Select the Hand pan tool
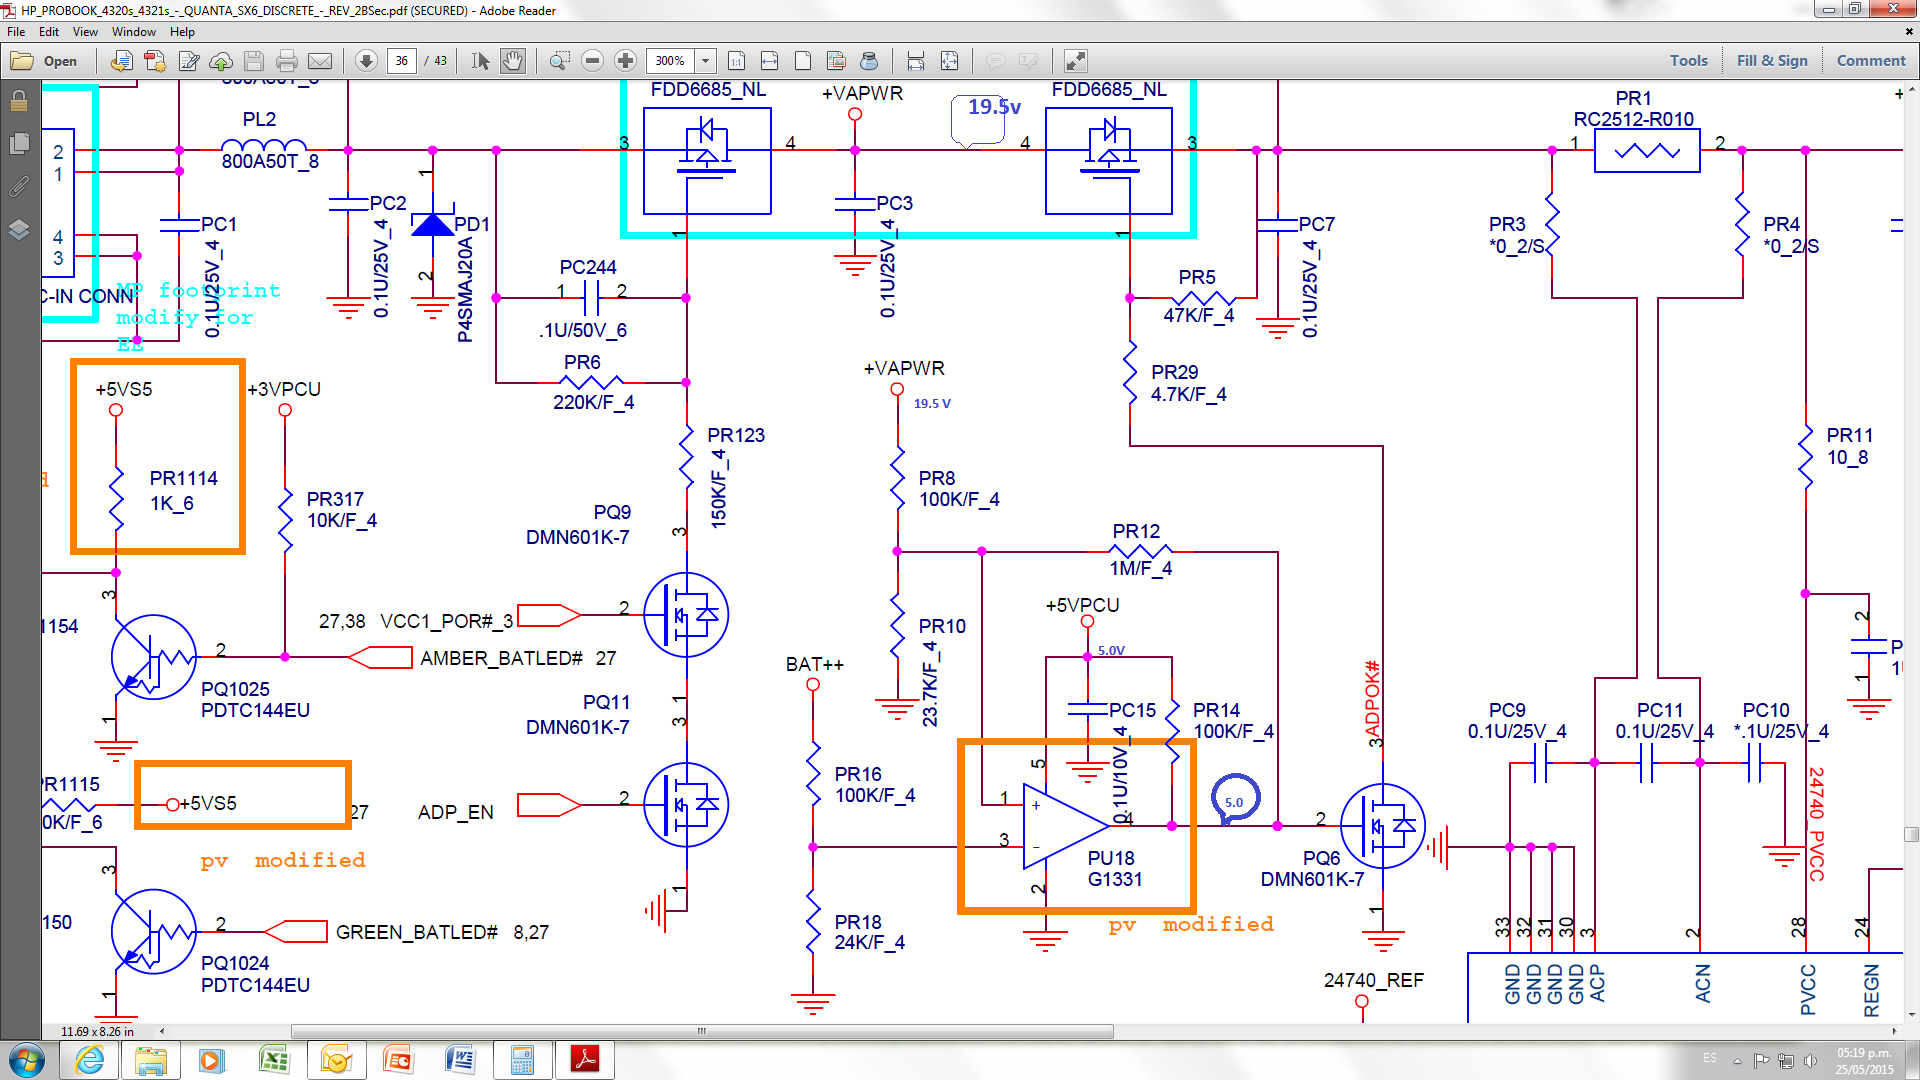Viewport: 1920px width, 1080px height. 512,61
